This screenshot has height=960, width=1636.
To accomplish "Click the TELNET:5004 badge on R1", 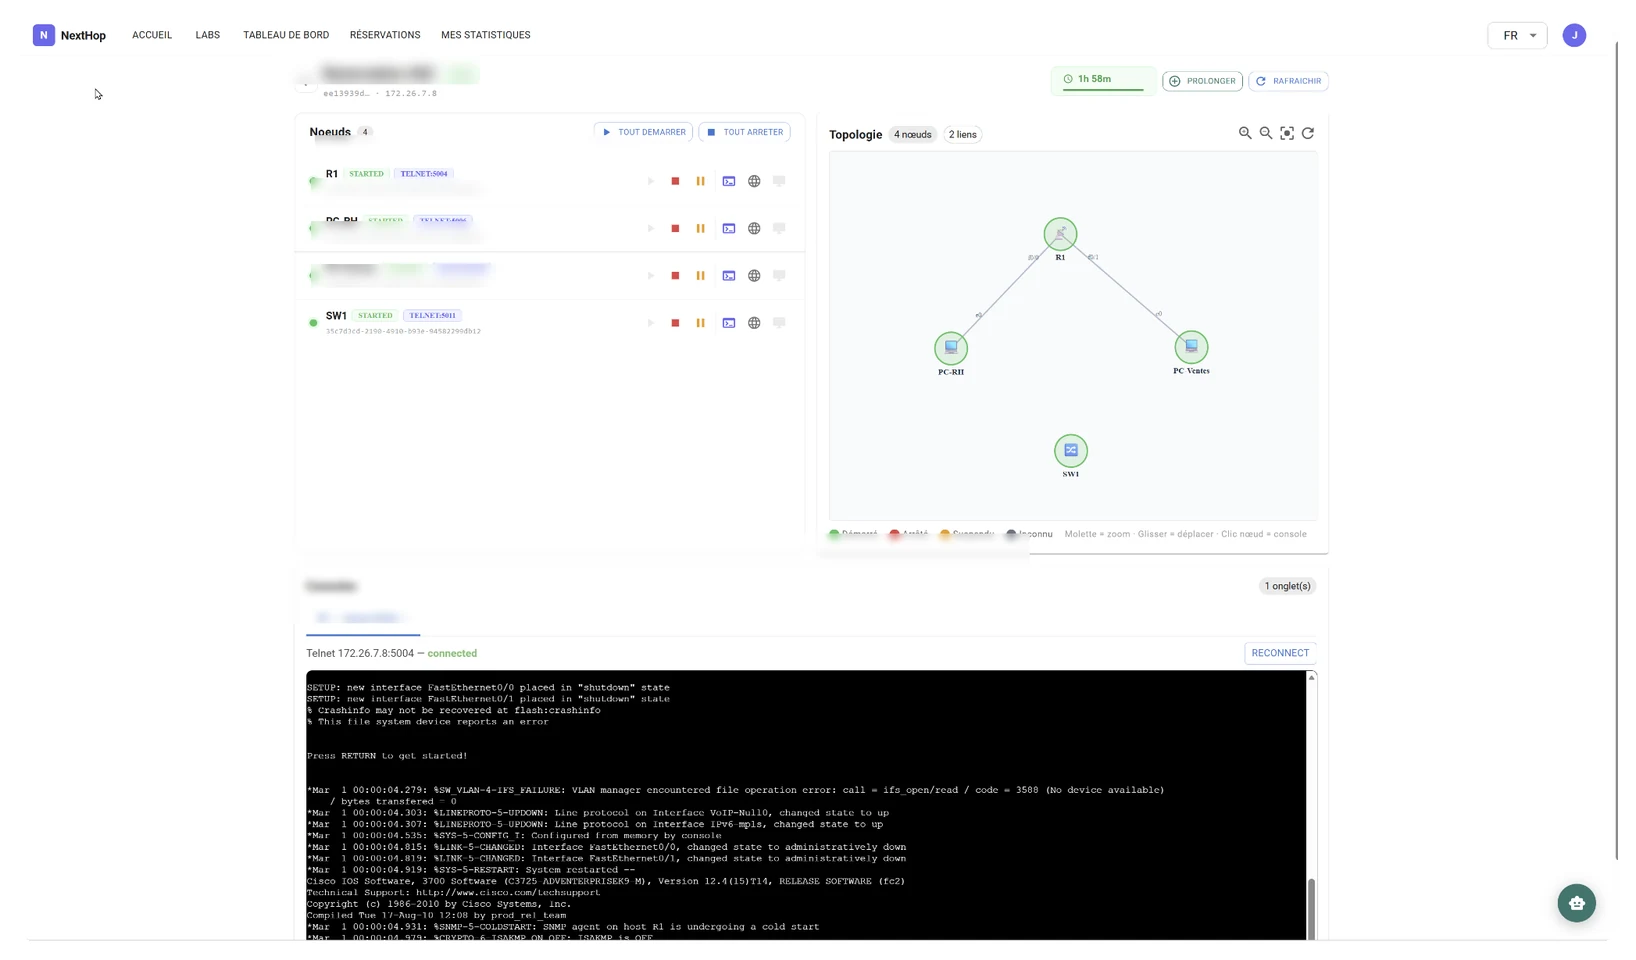I will coord(424,174).
